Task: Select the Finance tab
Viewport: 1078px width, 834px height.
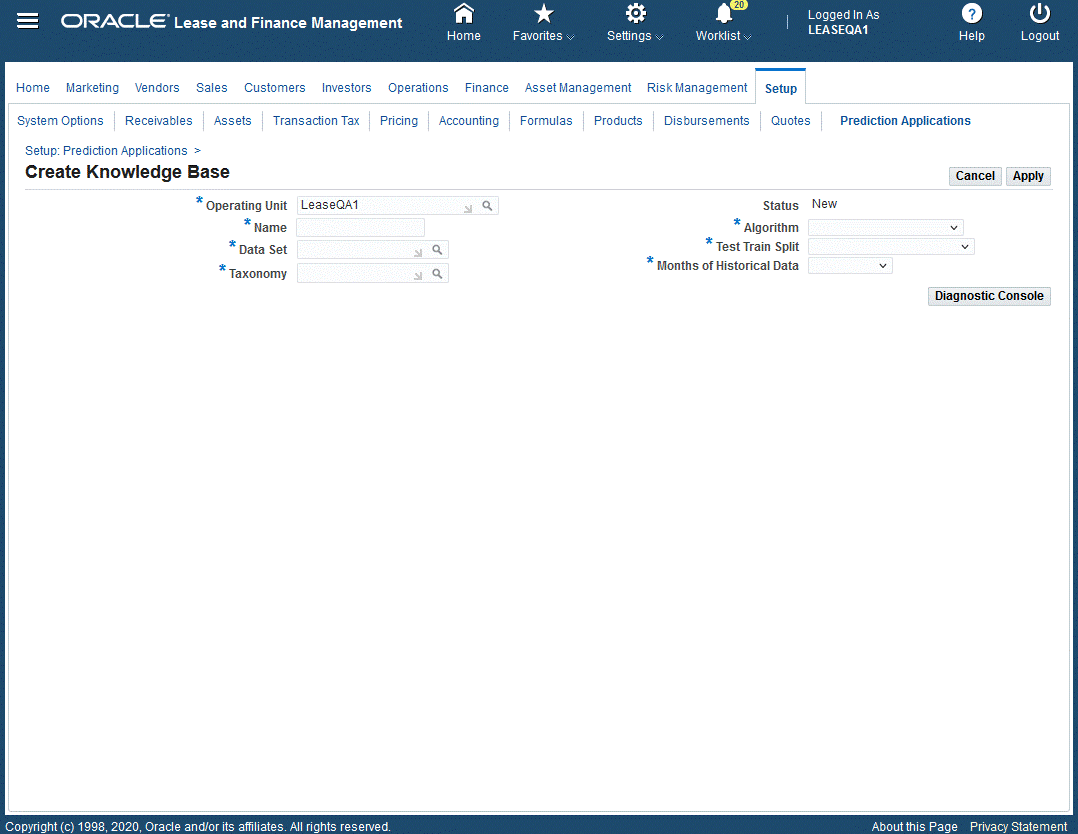Action: [486, 88]
